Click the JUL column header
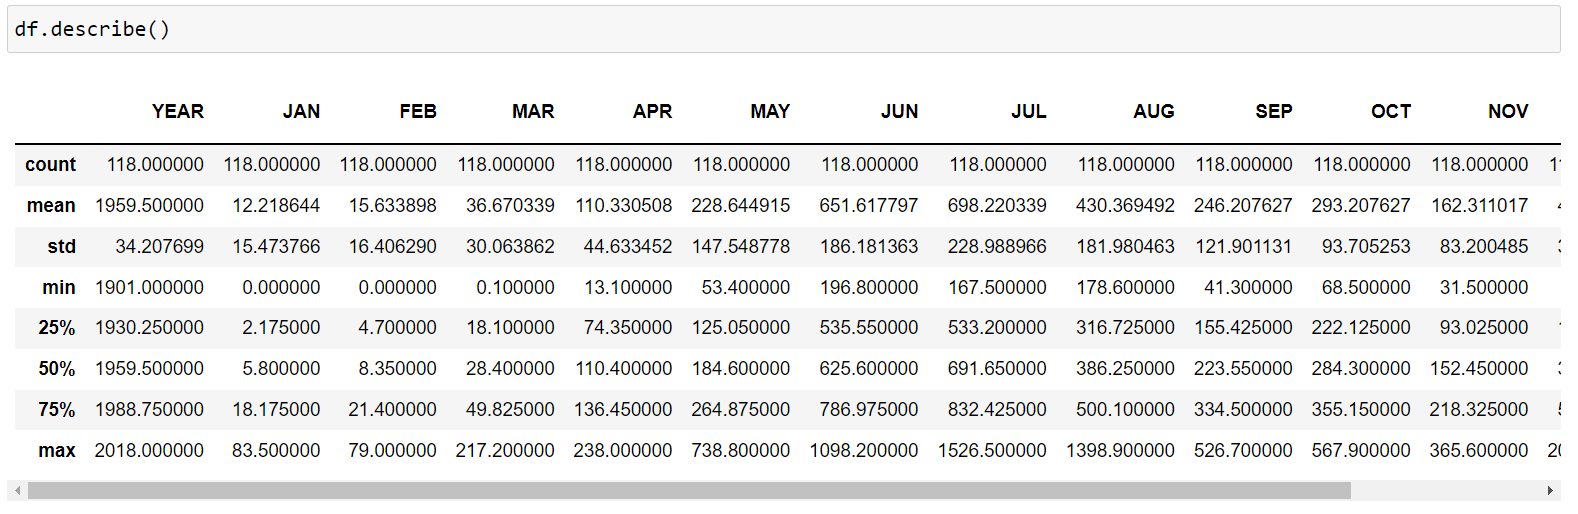Screen dimensions: 1578x514 click(x=1028, y=112)
